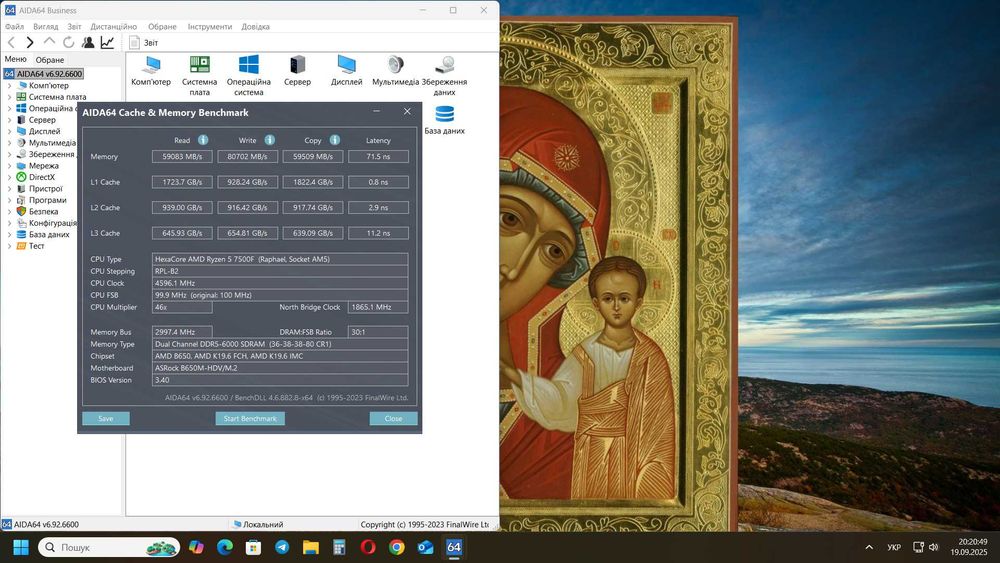
Task: Open the Звіт menu in menu bar
Action: (x=74, y=27)
